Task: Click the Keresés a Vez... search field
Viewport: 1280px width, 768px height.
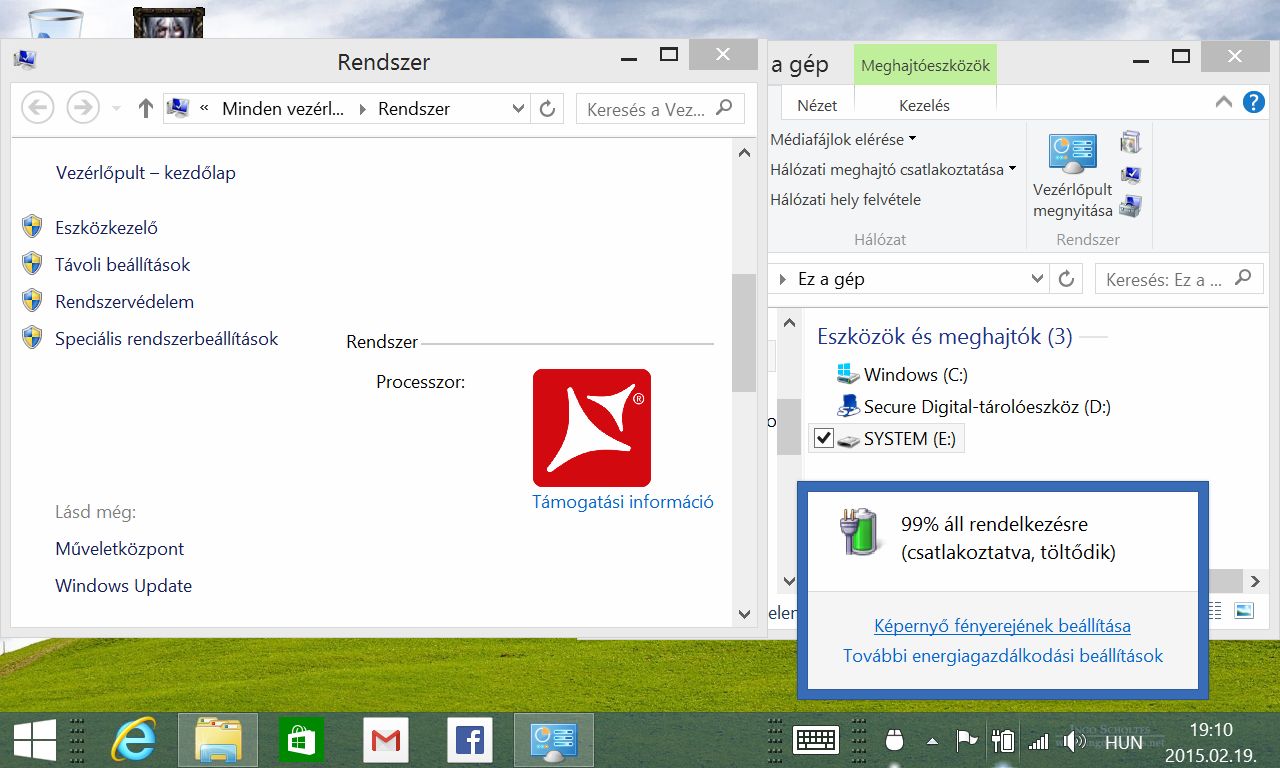Action: pyautogui.click(x=660, y=109)
